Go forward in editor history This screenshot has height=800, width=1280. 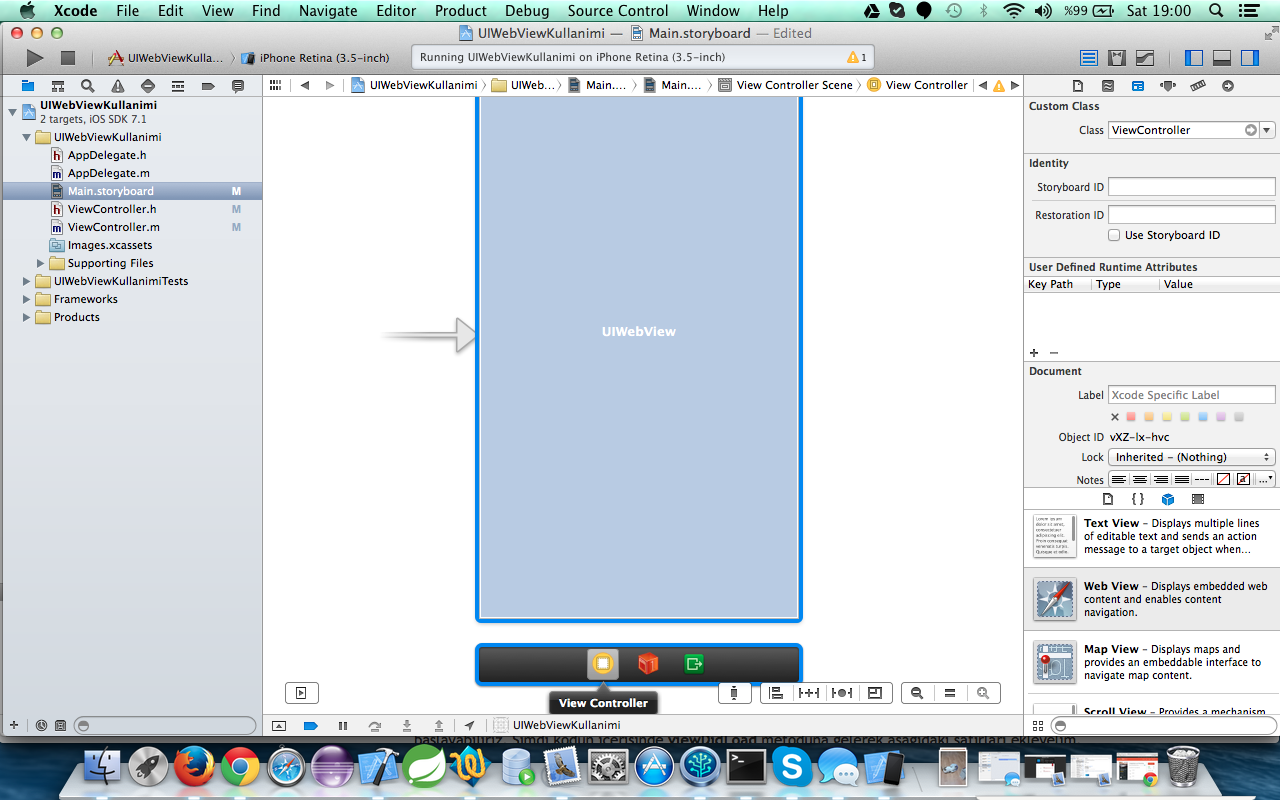click(x=330, y=85)
